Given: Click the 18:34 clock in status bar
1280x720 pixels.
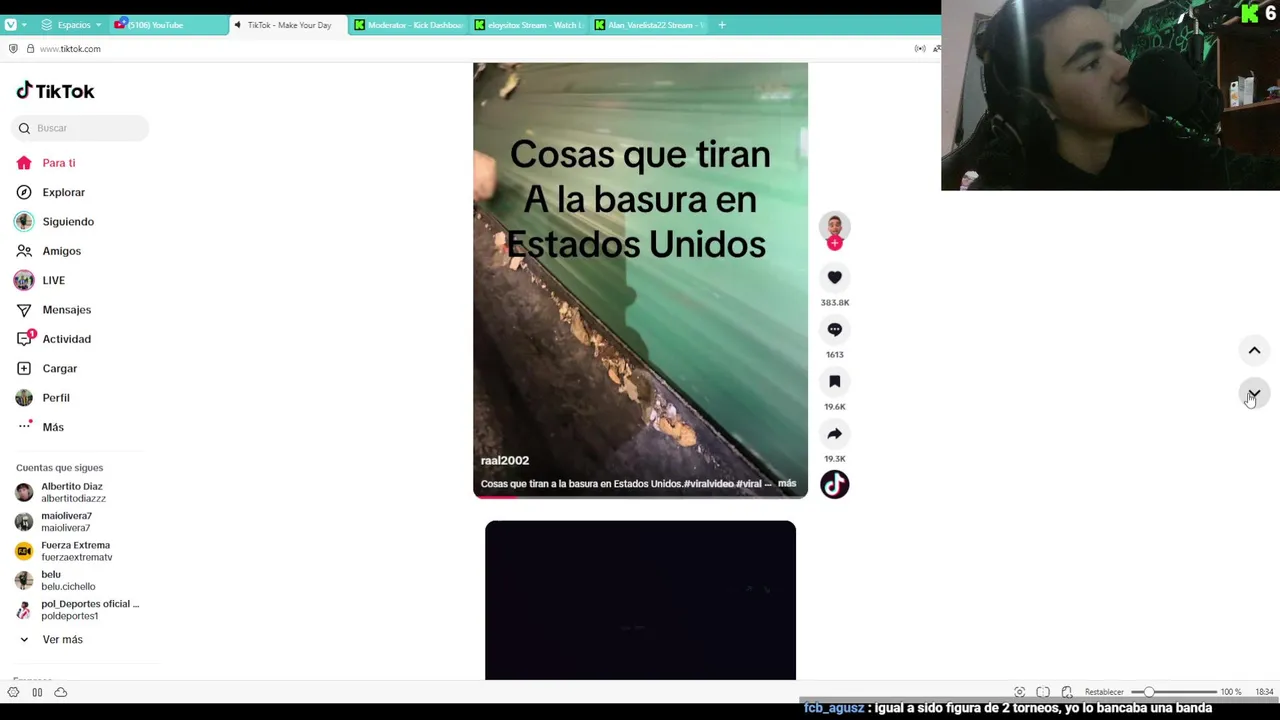Looking at the screenshot, I should point(1264,692).
